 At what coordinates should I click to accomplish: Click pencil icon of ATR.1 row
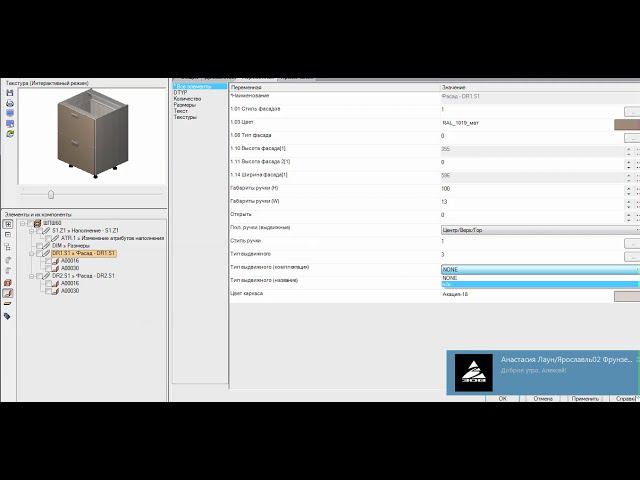[x=55, y=238]
